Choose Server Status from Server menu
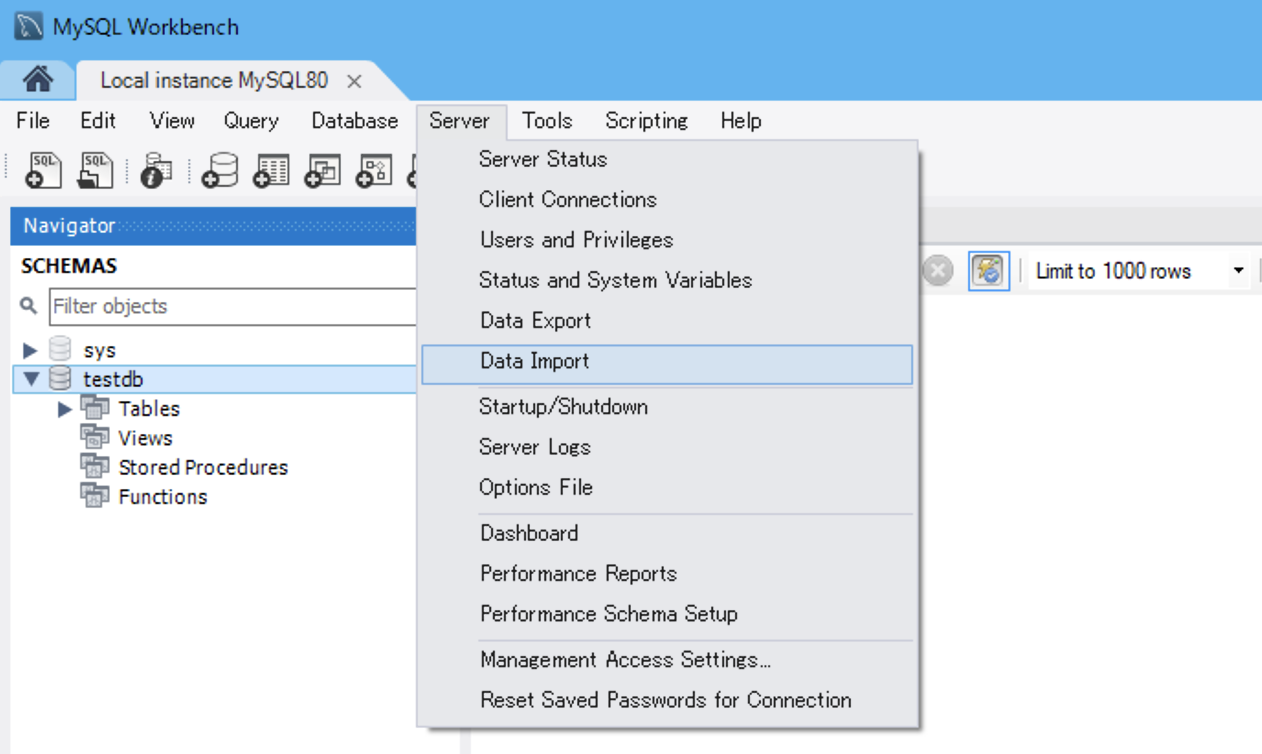The height and width of the screenshot is (754, 1262). tap(667, 159)
